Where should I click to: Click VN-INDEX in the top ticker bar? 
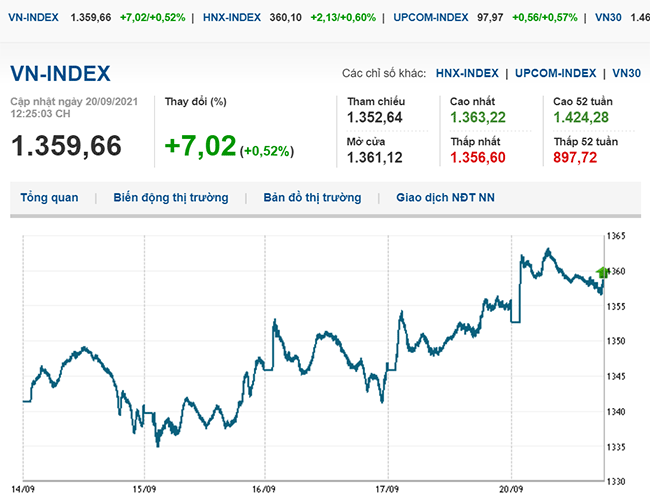(34, 18)
